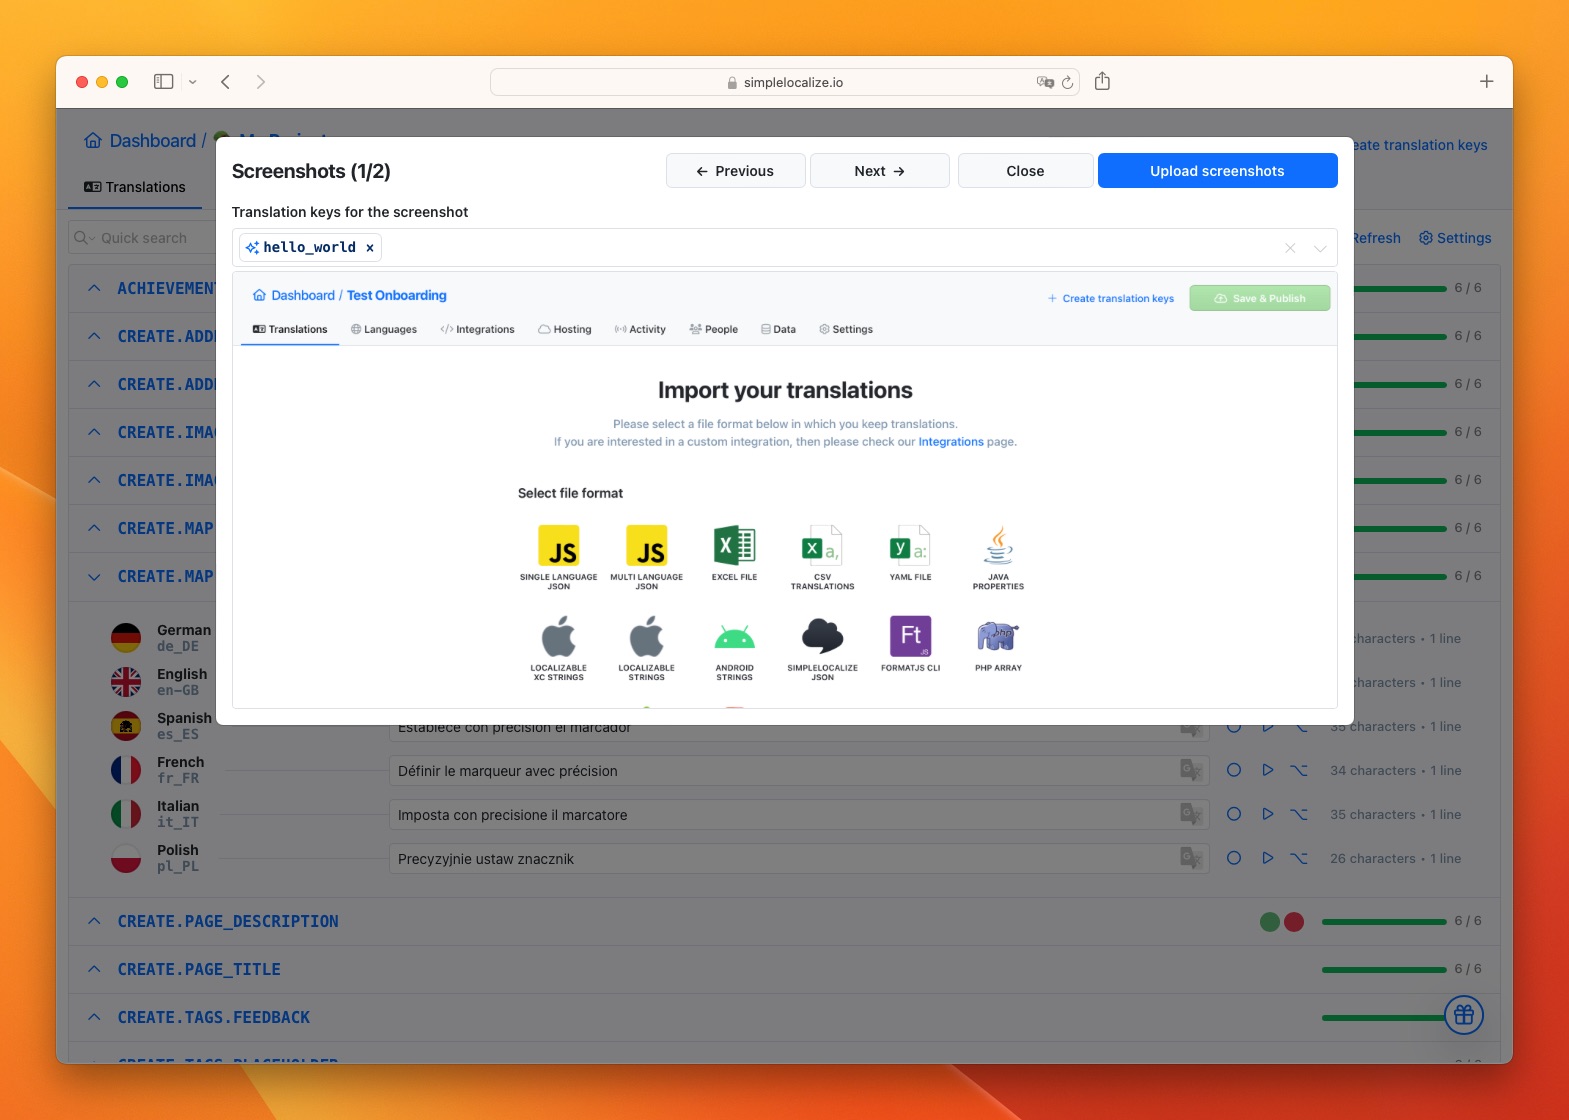The width and height of the screenshot is (1569, 1120).
Task: Click Upload screenshots button
Action: (1217, 171)
